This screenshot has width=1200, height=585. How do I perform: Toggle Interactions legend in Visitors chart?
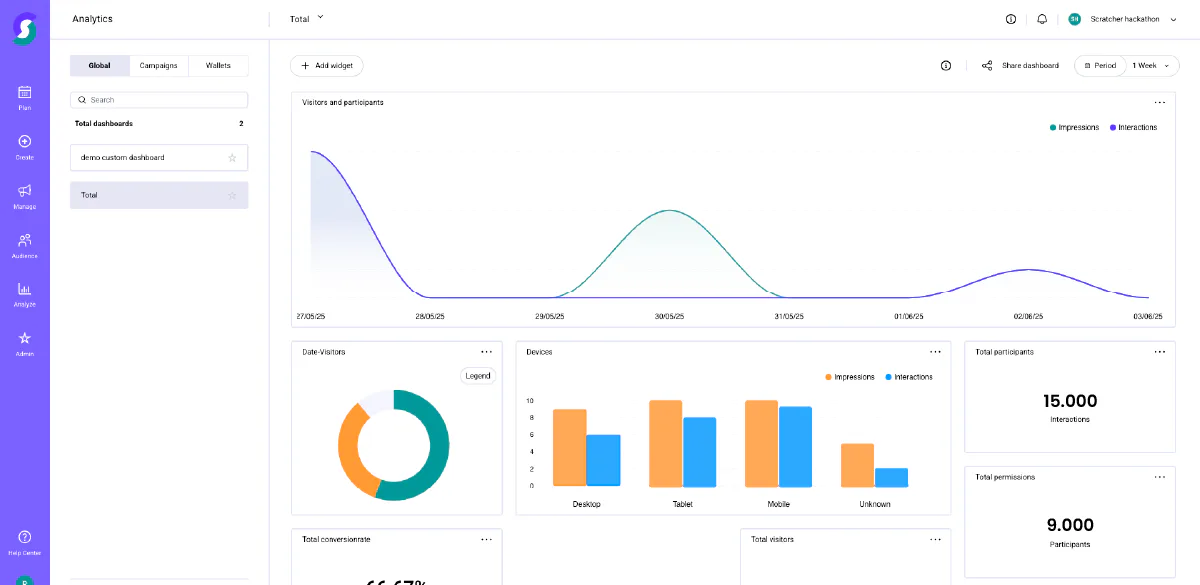tap(1133, 127)
